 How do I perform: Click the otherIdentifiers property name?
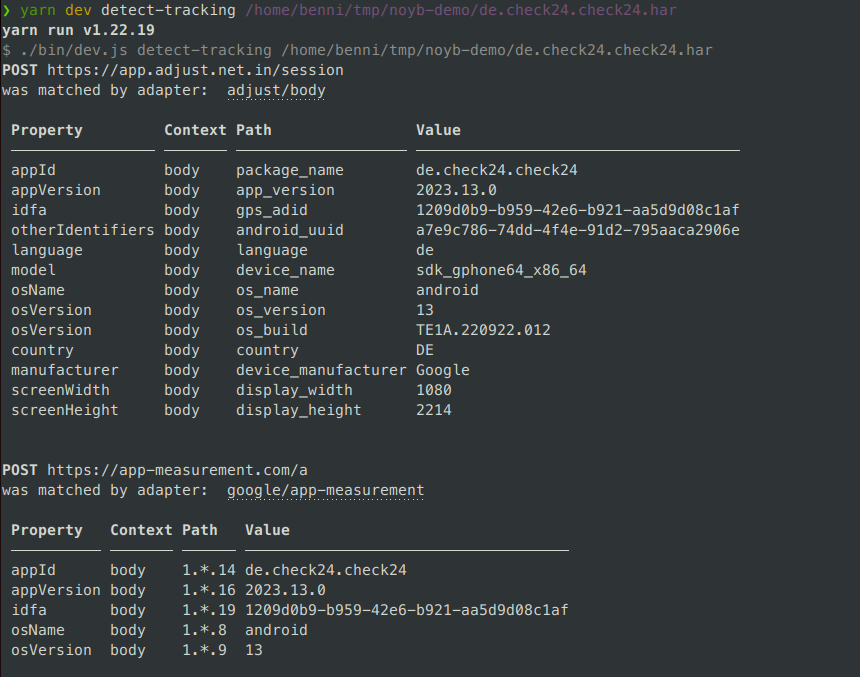83,230
